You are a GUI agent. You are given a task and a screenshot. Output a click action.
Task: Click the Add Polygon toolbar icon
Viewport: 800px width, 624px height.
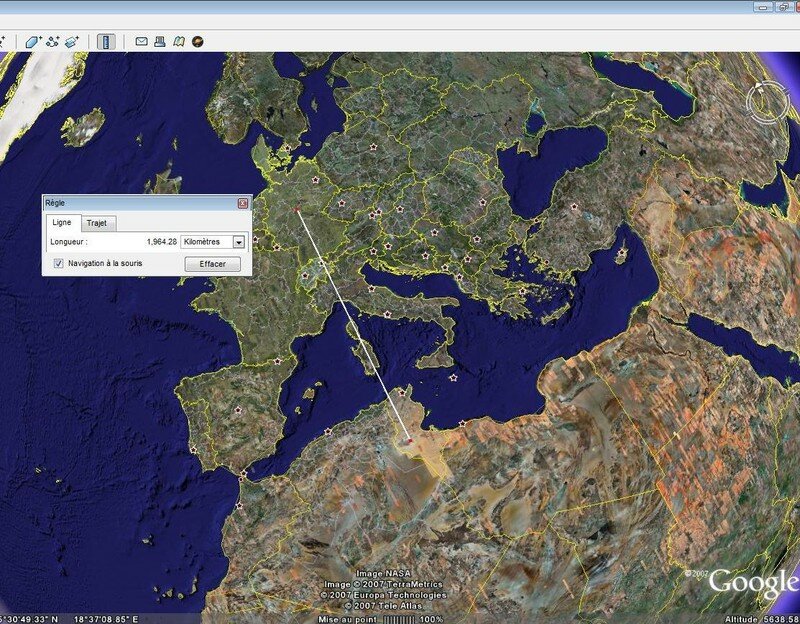pos(33,42)
